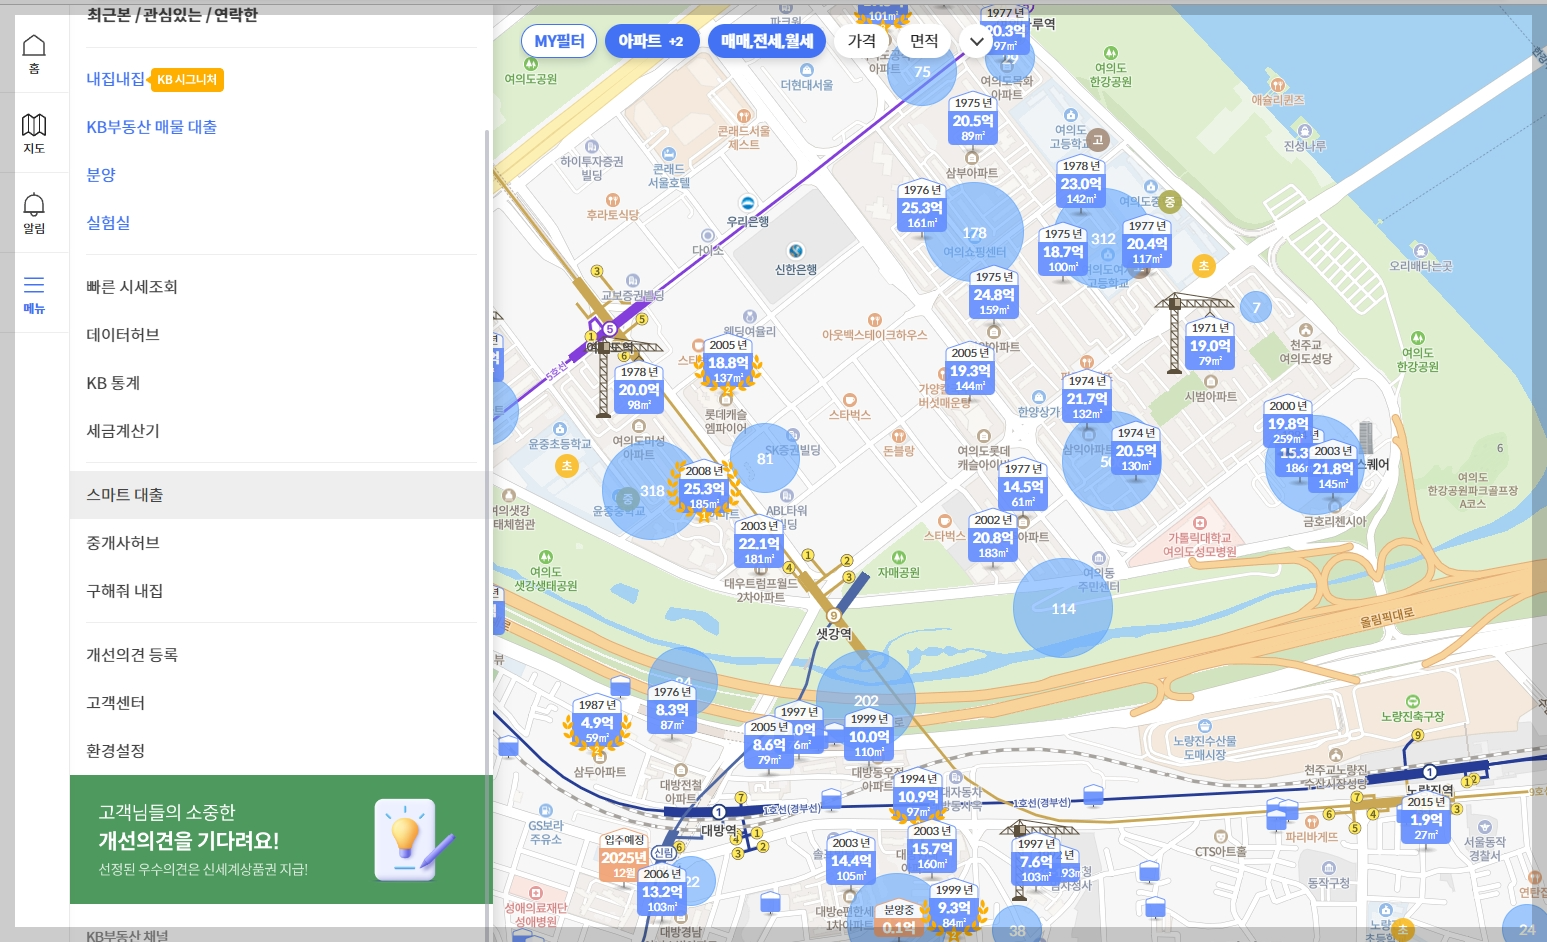
Task: Open the 매매,전세,월세 deal type filter
Action: point(767,41)
